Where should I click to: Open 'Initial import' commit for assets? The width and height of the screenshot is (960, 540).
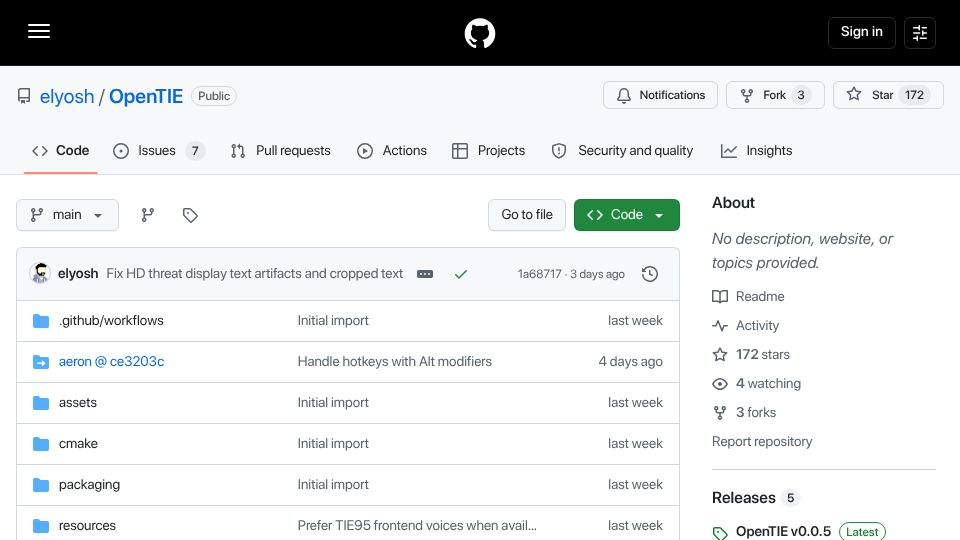[333, 402]
